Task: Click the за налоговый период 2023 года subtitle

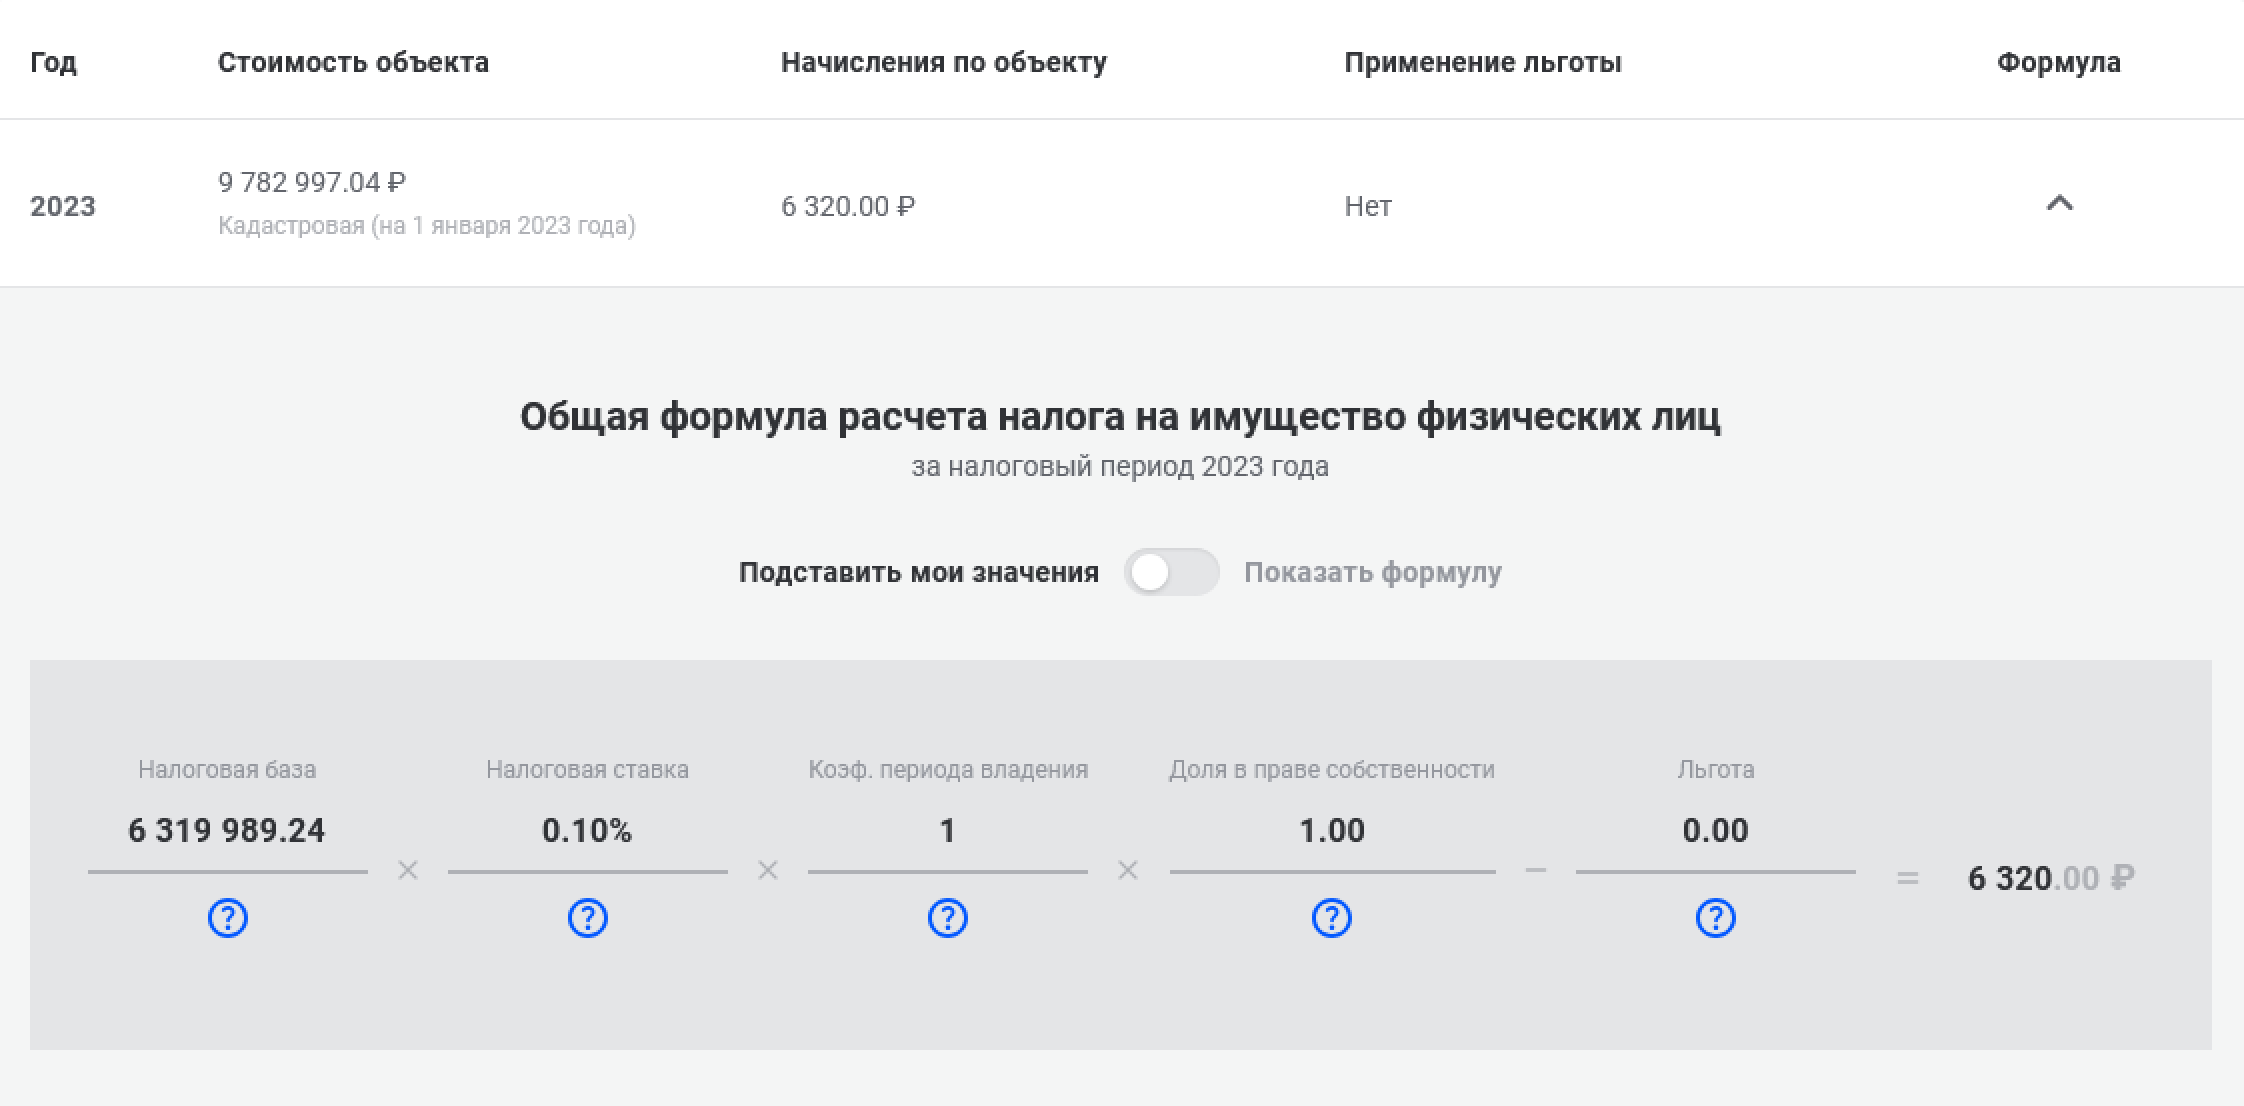Action: pyautogui.click(x=1120, y=466)
